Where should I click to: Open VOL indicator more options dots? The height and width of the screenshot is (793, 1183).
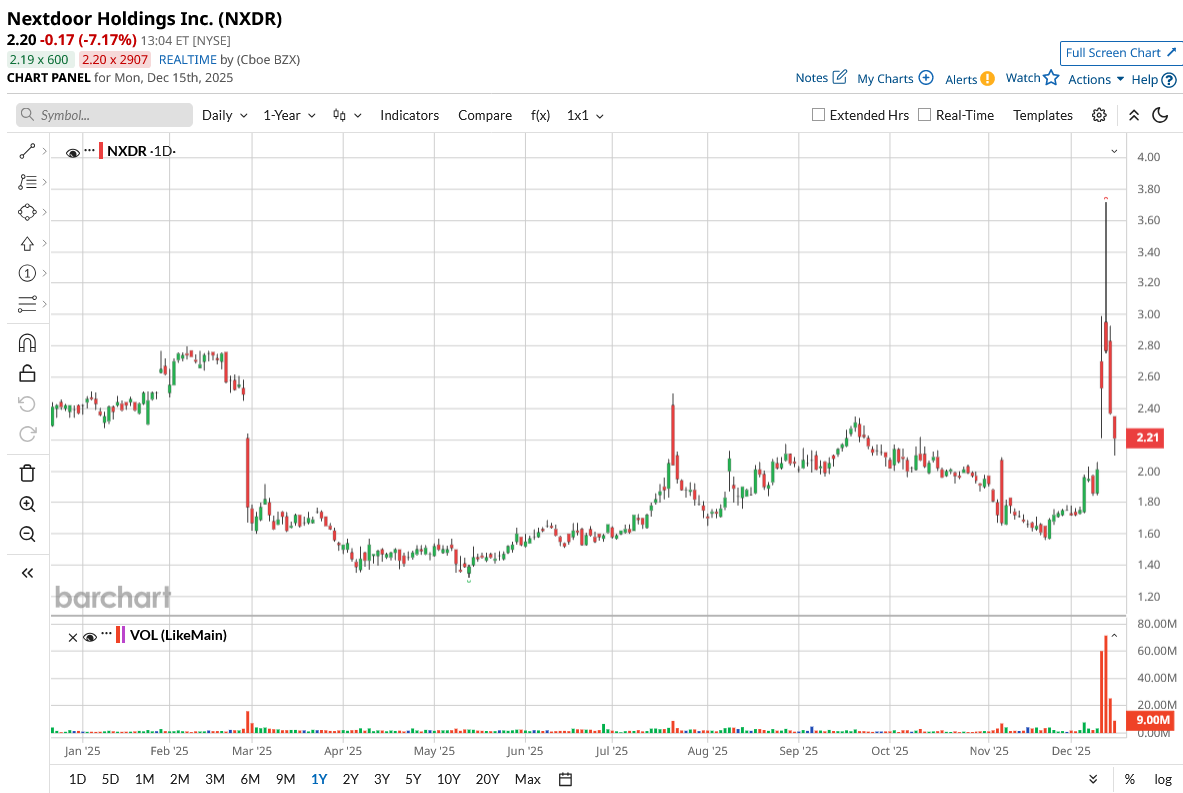click(x=106, y=634)
